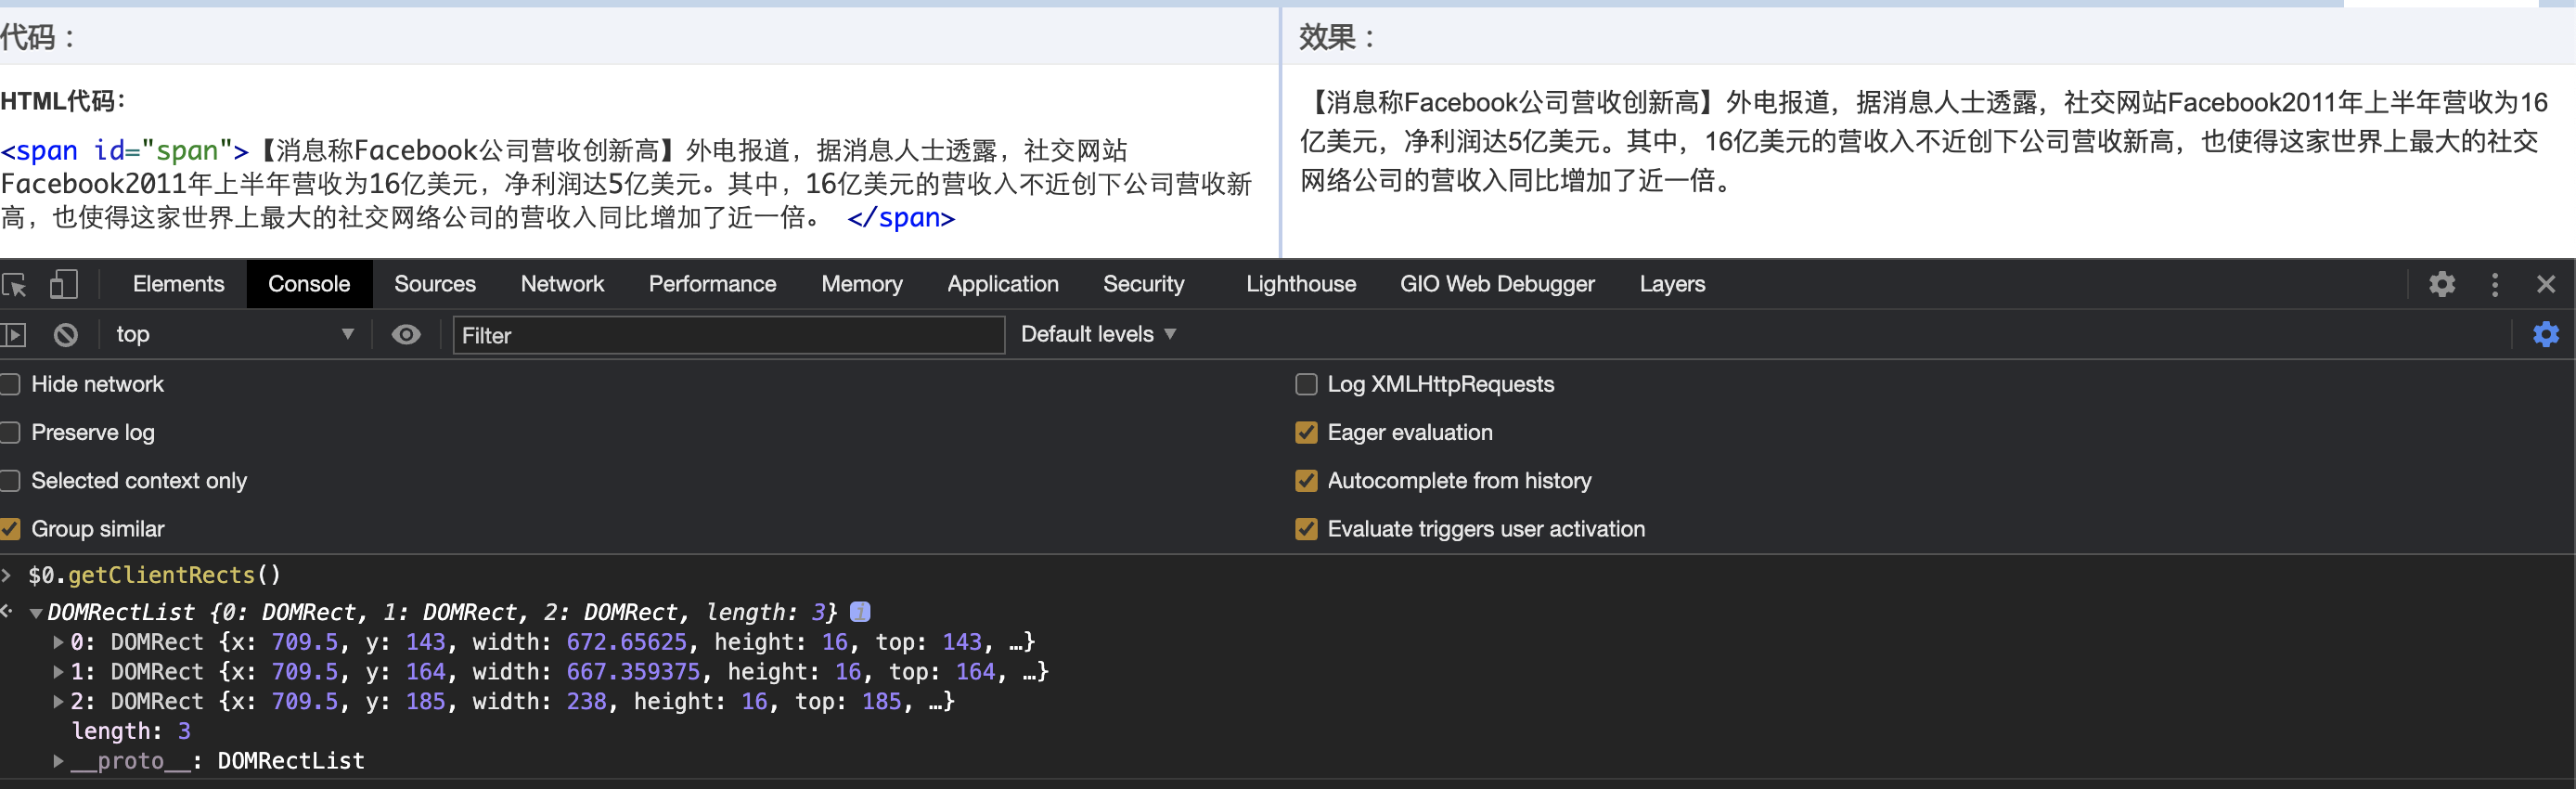
Task: Create a live expression with the eye icon
Action: (406, 334)
